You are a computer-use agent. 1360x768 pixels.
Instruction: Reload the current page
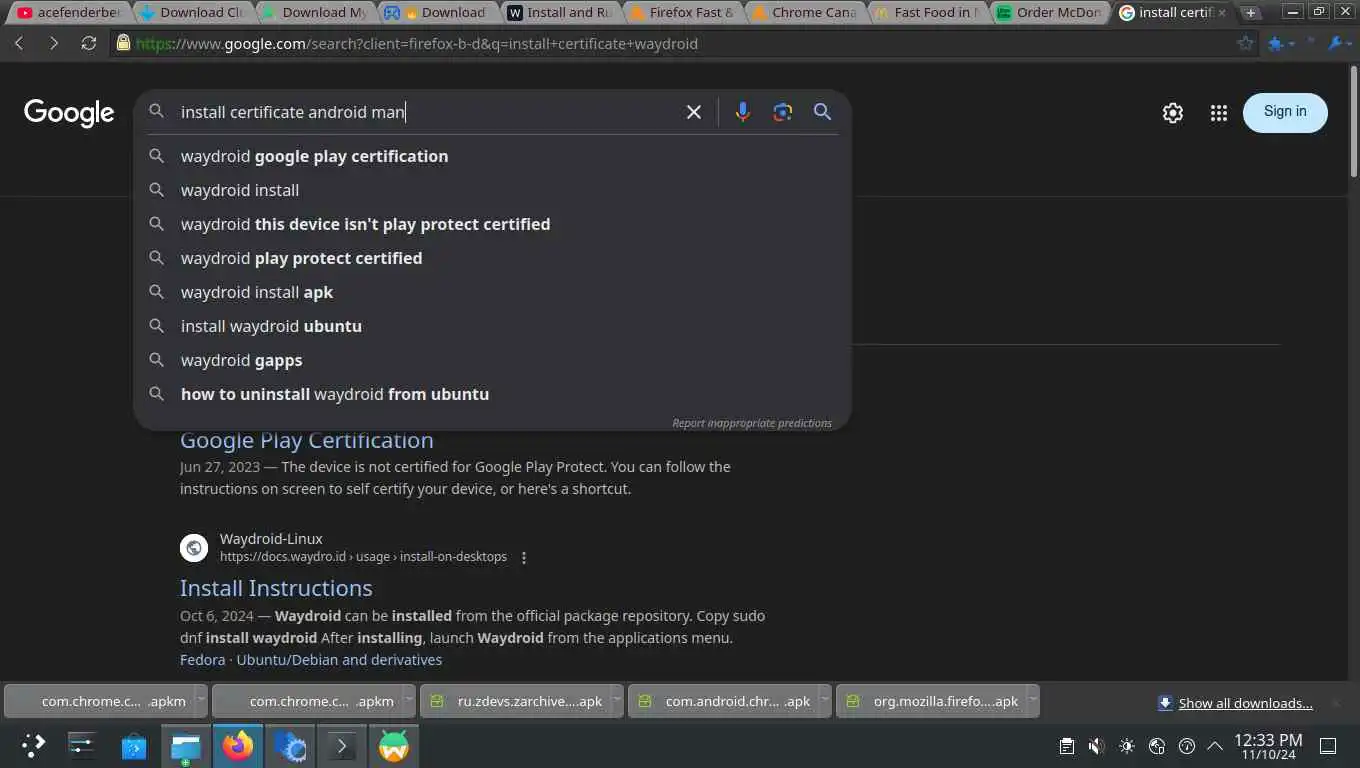pos(89,43)
